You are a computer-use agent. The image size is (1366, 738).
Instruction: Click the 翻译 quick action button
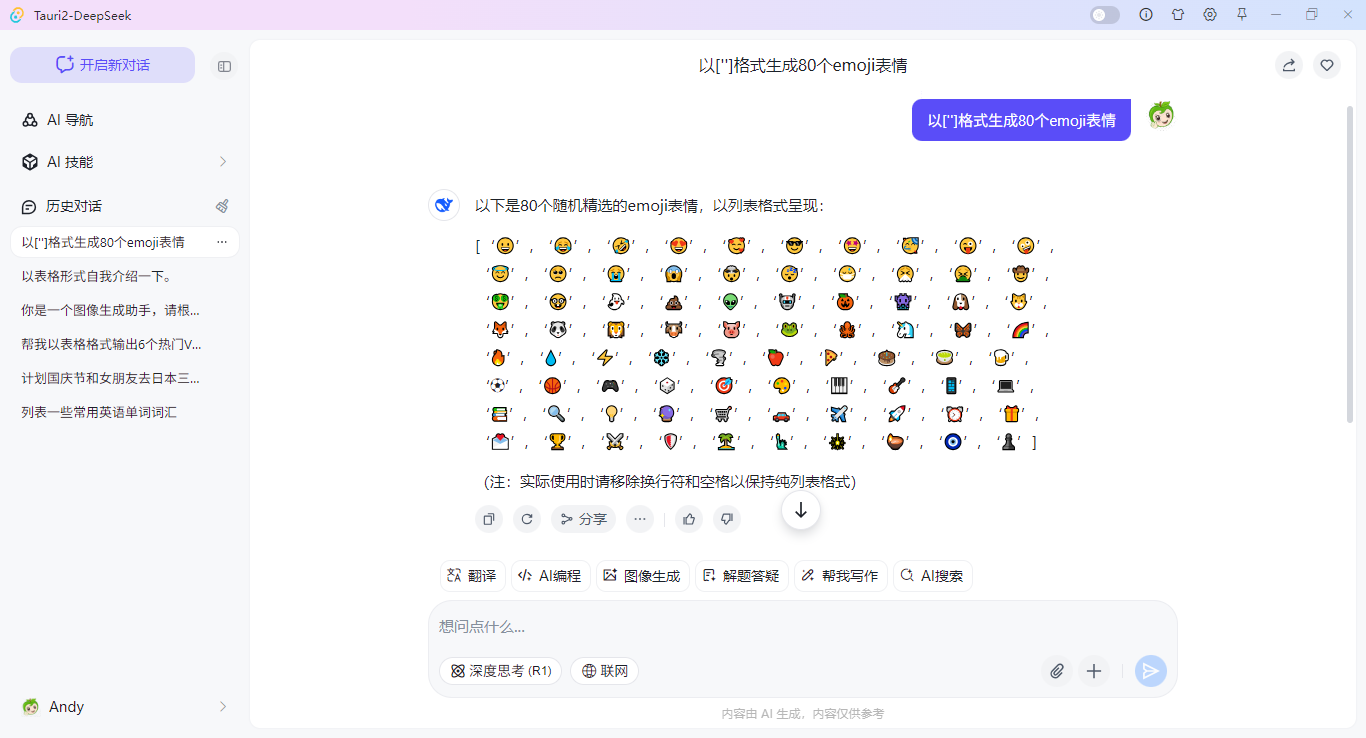(472, 576)
